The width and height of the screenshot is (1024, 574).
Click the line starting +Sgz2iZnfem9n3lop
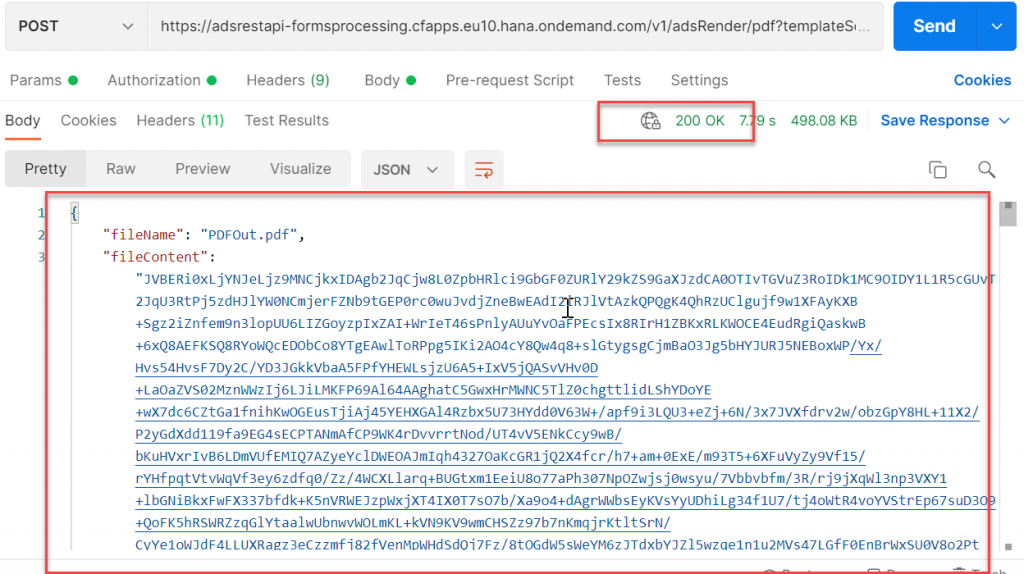pyautogui.click(x=500, y=323)
